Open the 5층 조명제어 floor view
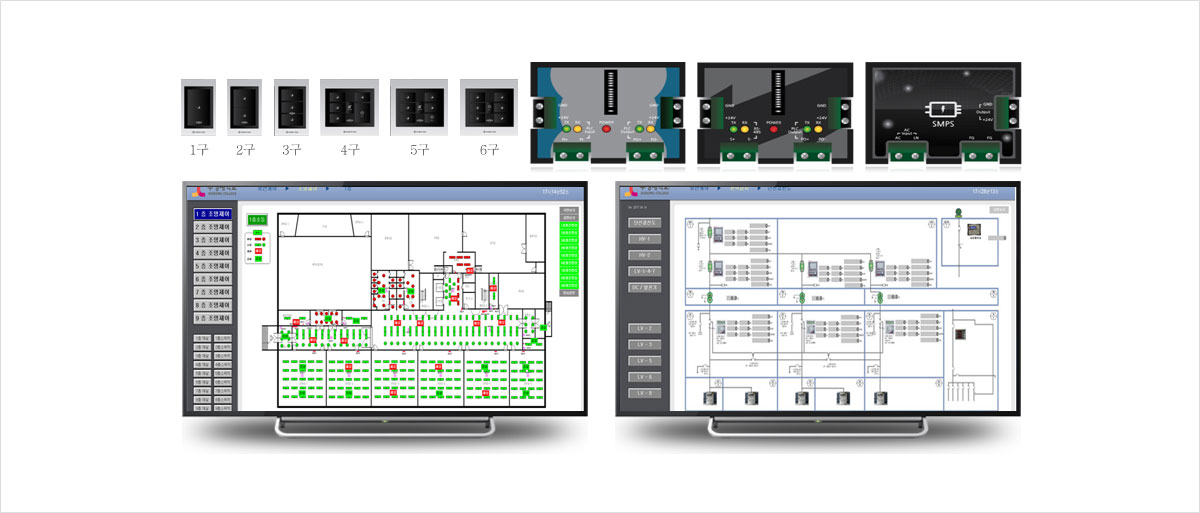1200x513 pixels. [x=212, y=266]
